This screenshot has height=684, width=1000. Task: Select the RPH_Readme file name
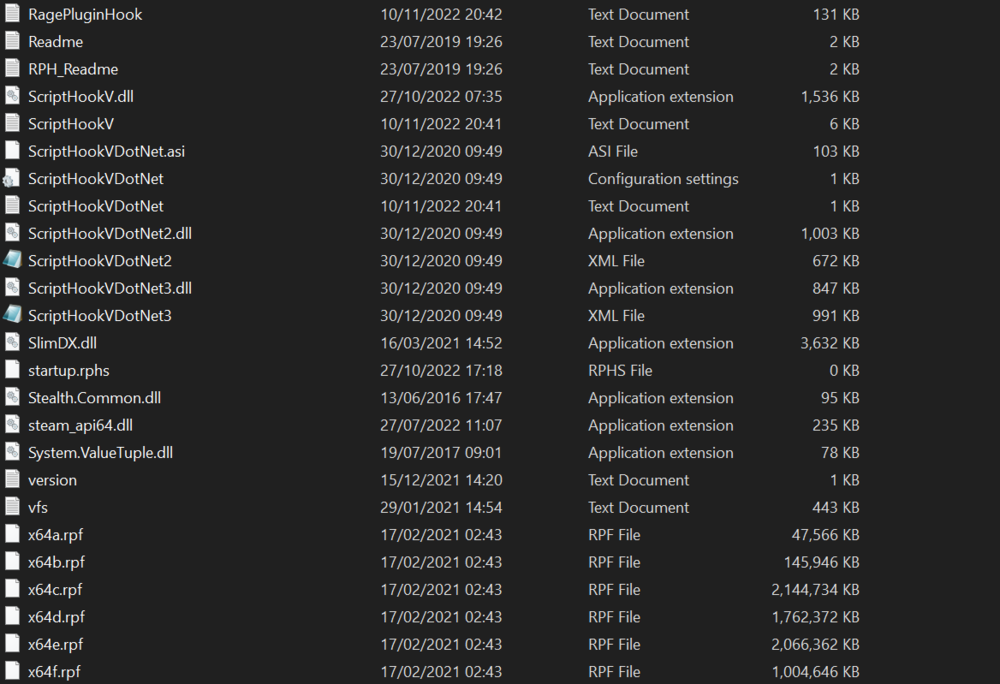[x=73, y=69]
